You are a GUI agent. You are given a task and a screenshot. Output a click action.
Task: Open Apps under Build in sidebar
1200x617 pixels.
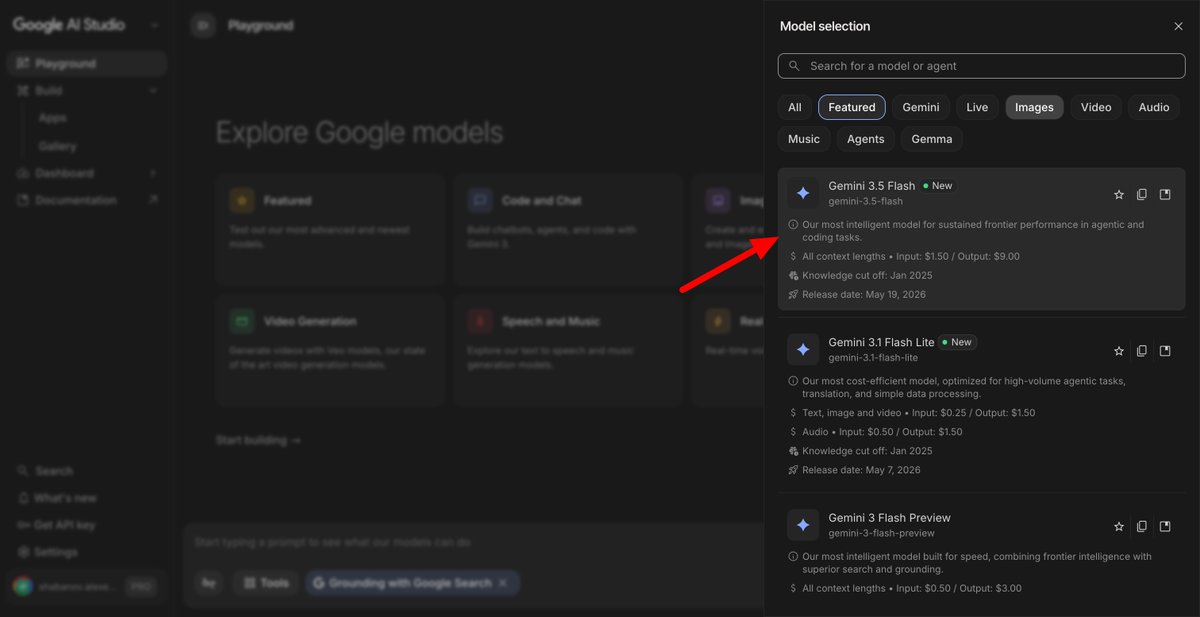53,118
